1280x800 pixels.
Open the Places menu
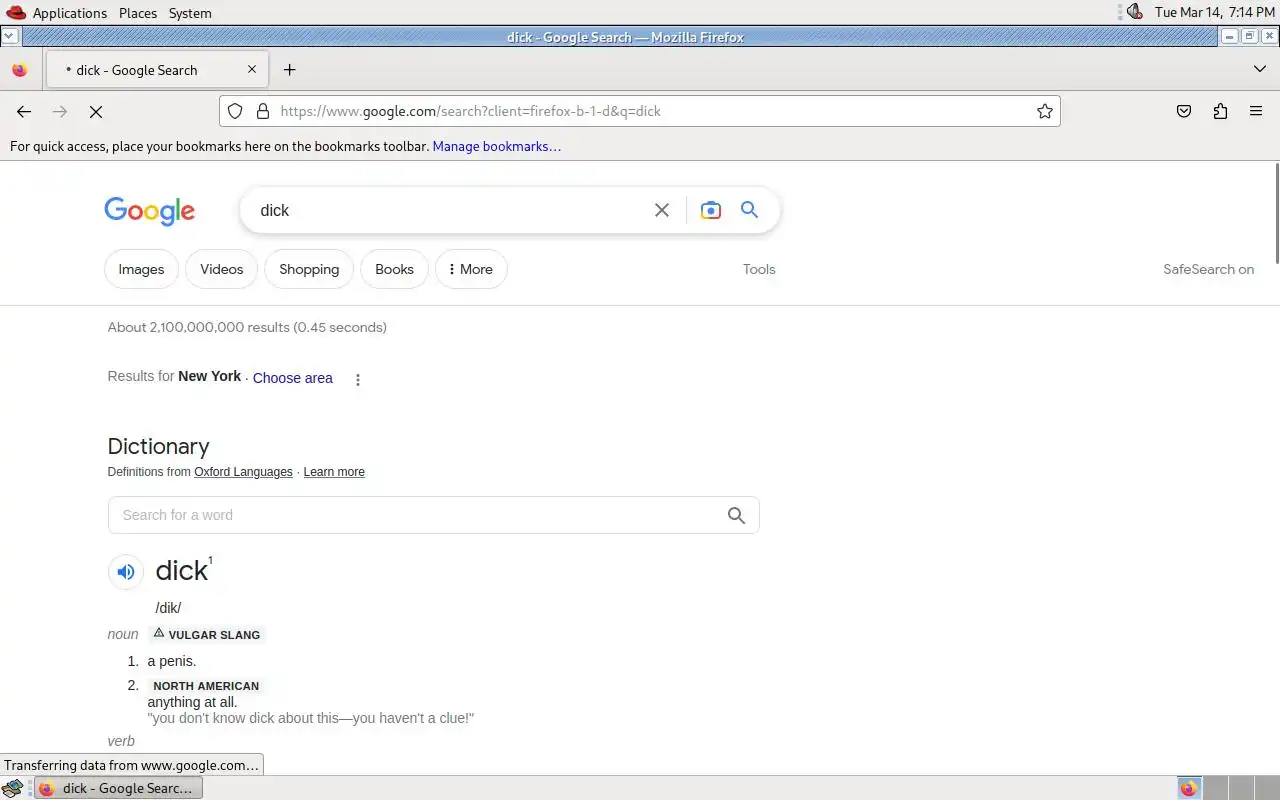[138, 13]
